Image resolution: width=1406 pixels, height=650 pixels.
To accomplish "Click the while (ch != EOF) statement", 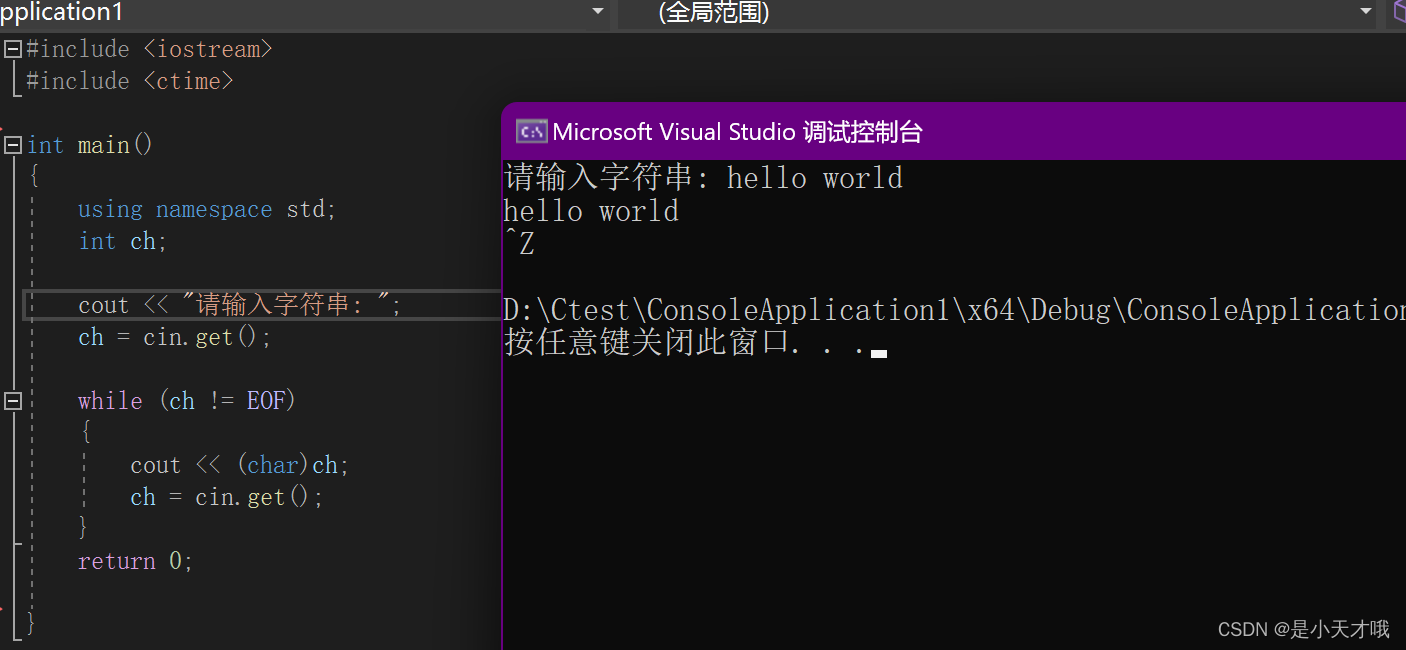I will (186, 400).
